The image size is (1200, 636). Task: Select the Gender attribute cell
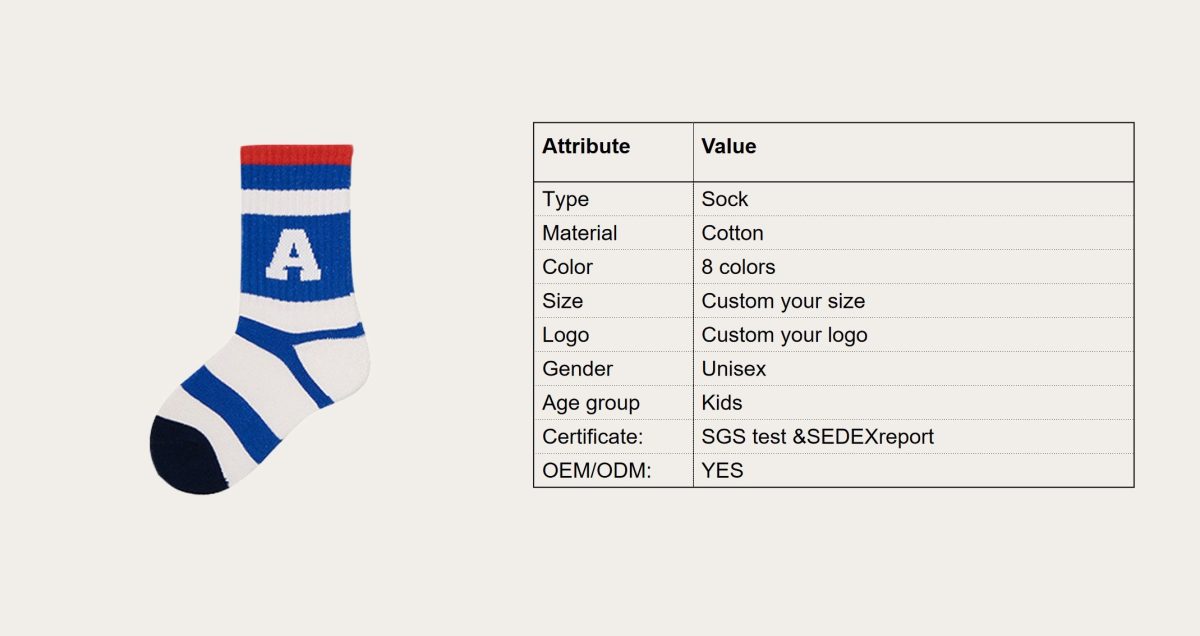tap(577, 369)
